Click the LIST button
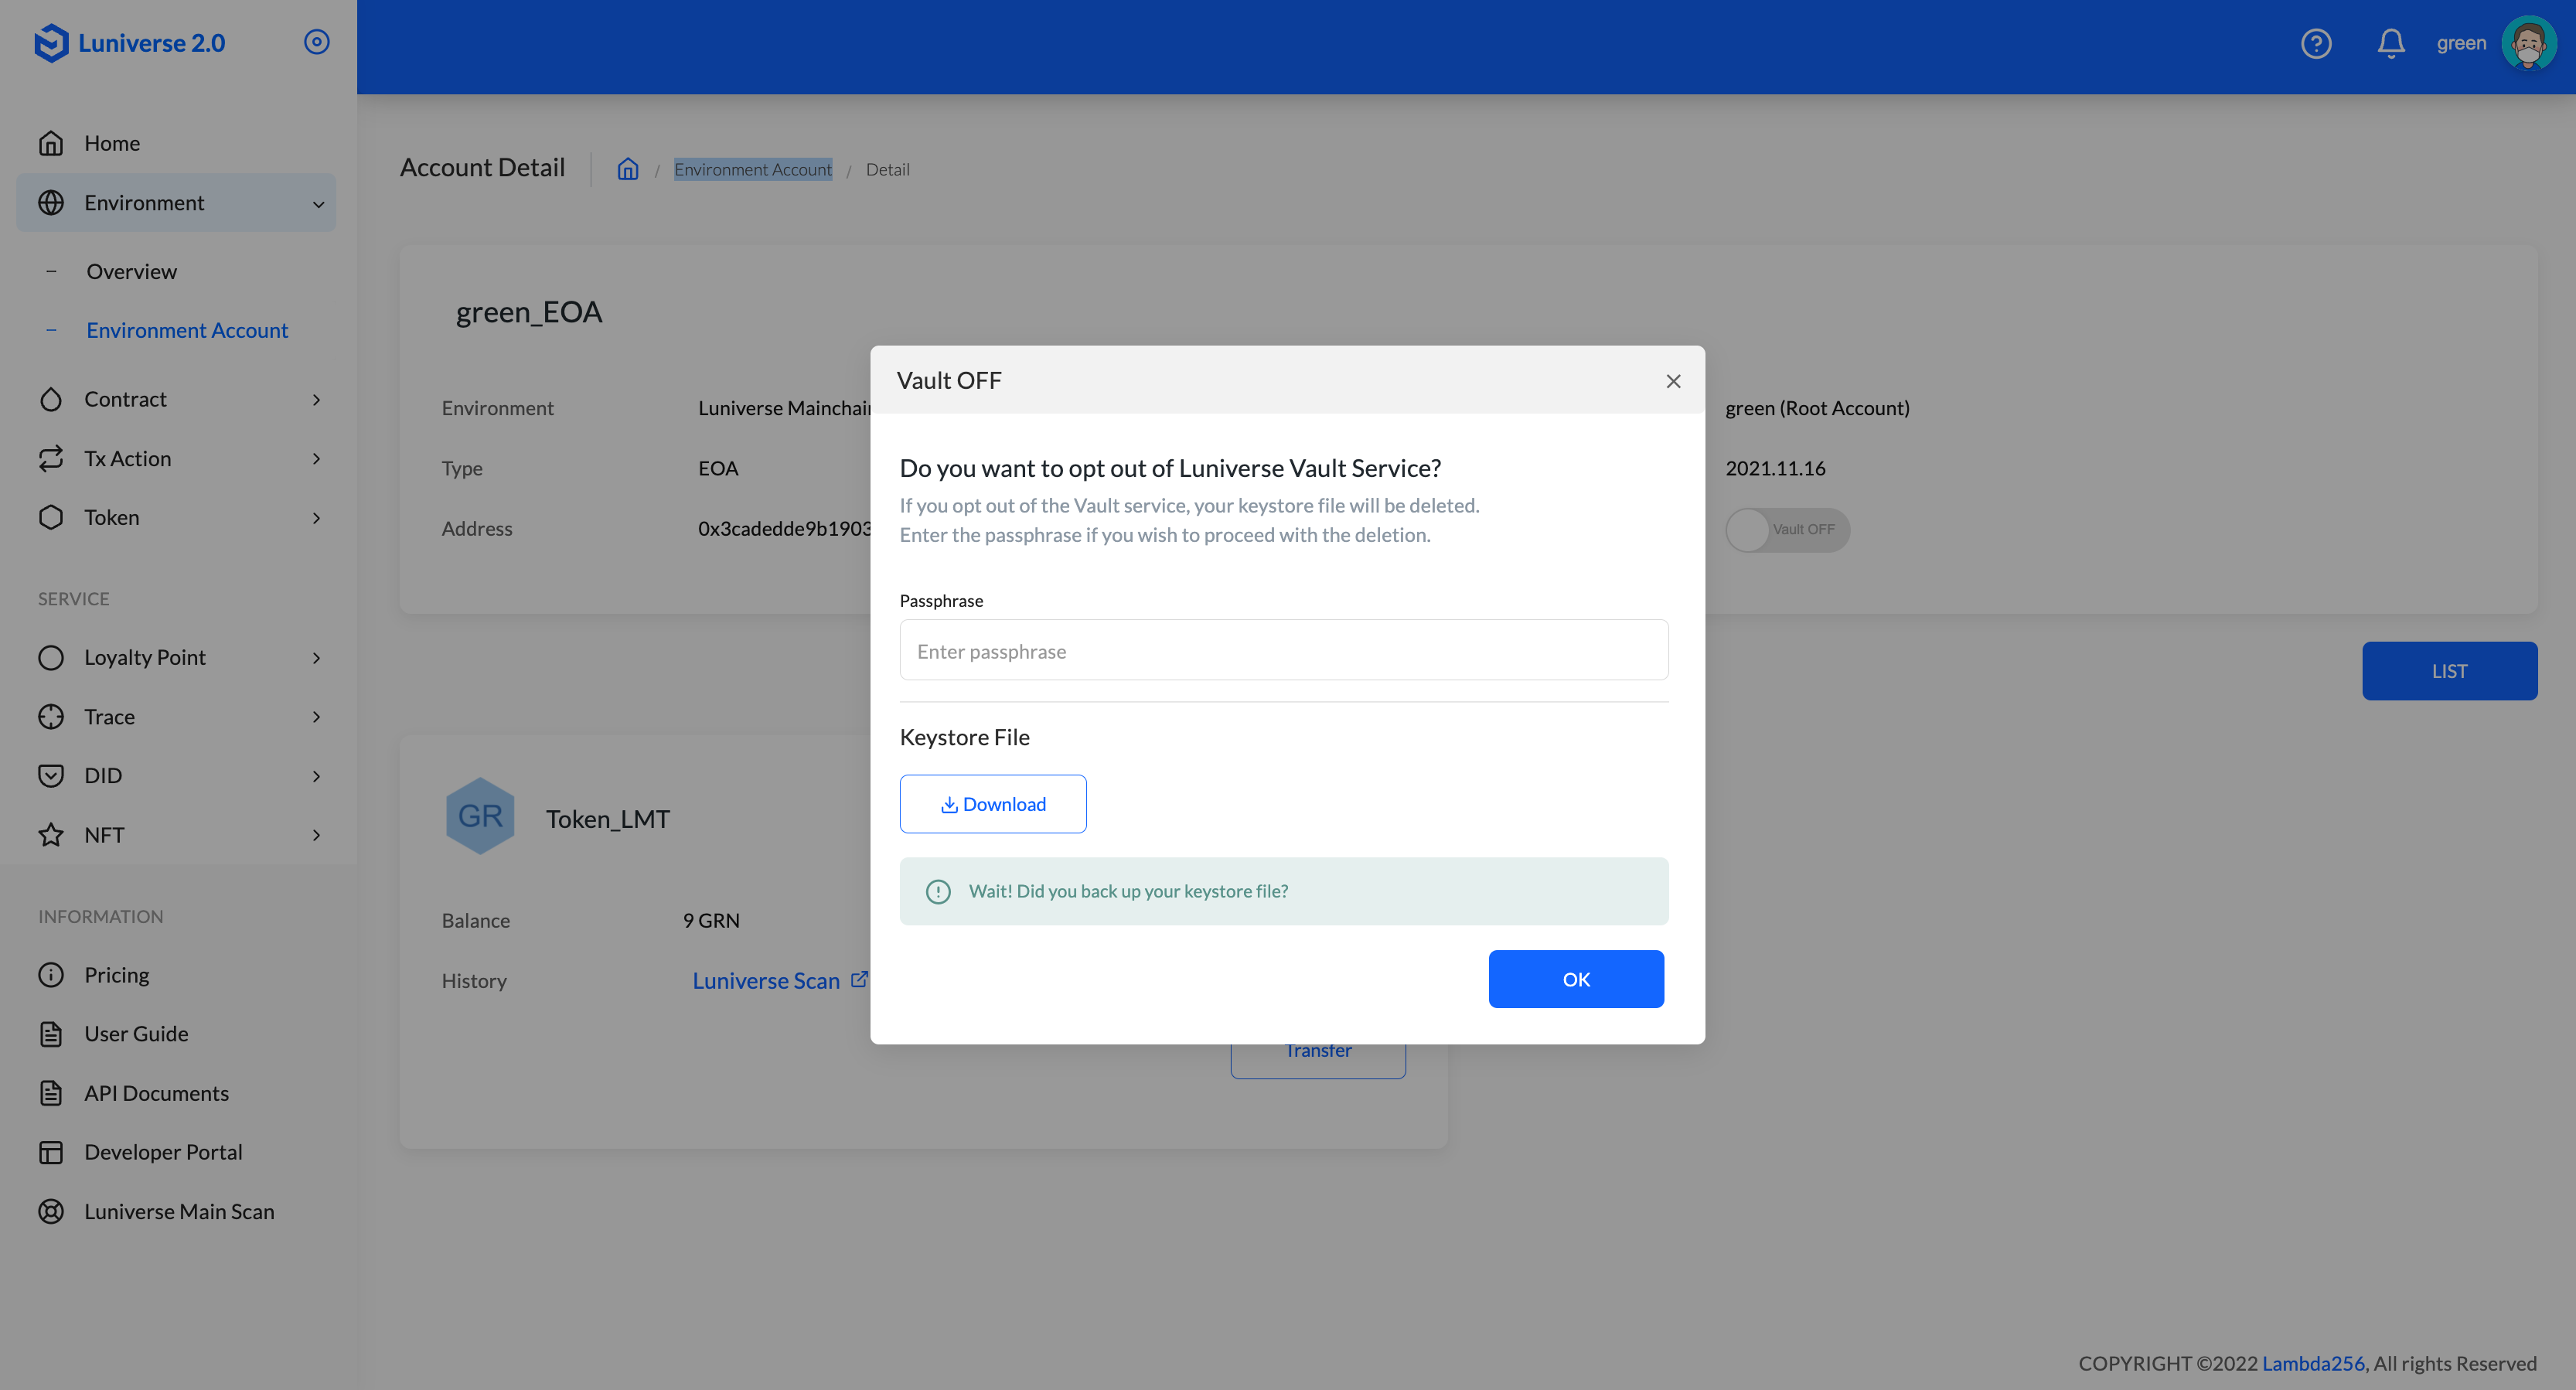Image resolution: width=2576 pixels, height=1390 pixels. pyautogui.click(x=2449, y=670)
